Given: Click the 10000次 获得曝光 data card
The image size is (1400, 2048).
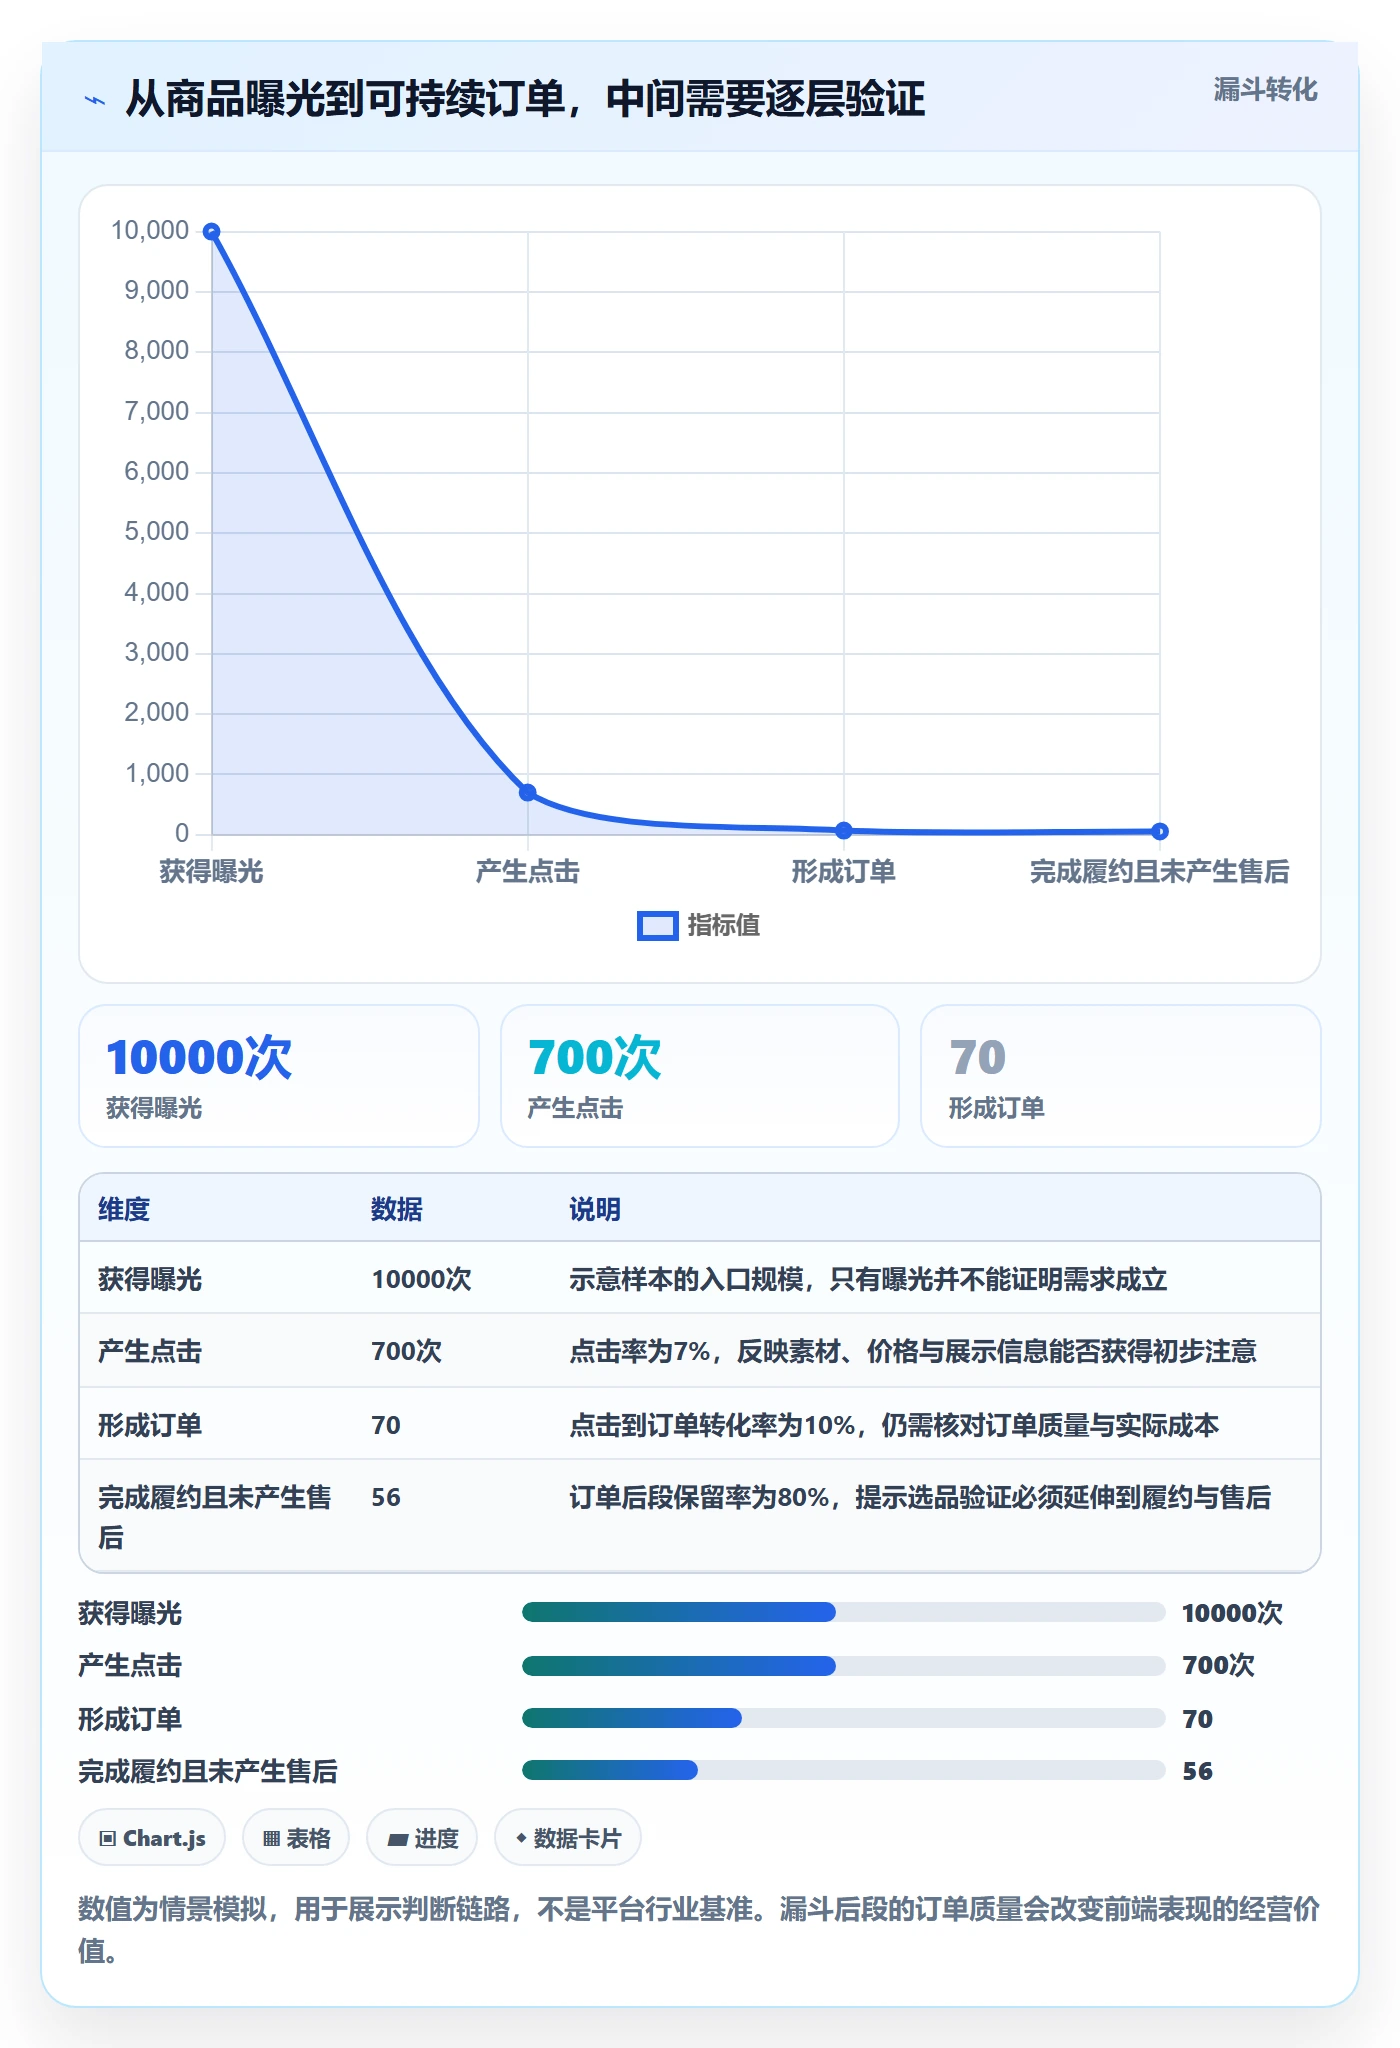Looking at the screenshot, I should pos(279,1076).
